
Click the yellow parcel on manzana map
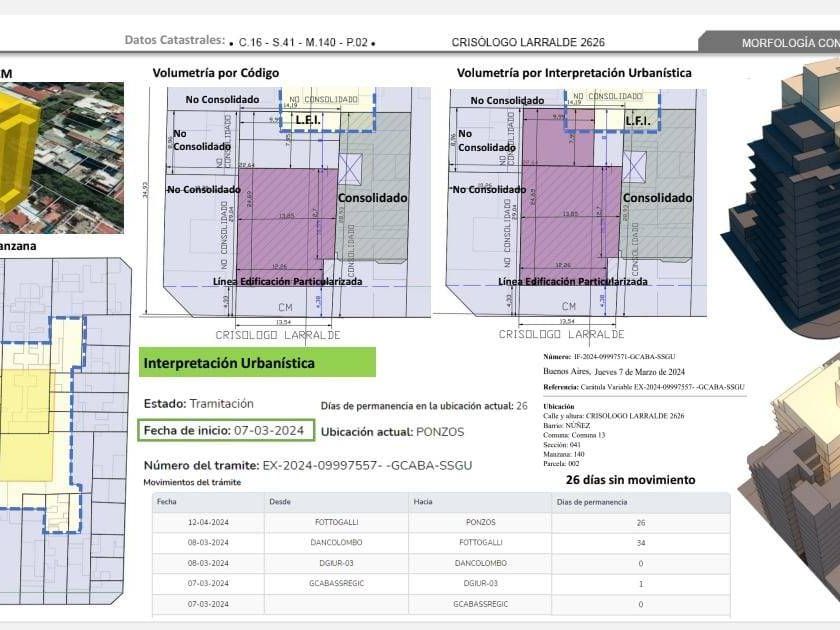tap(27, 425)
